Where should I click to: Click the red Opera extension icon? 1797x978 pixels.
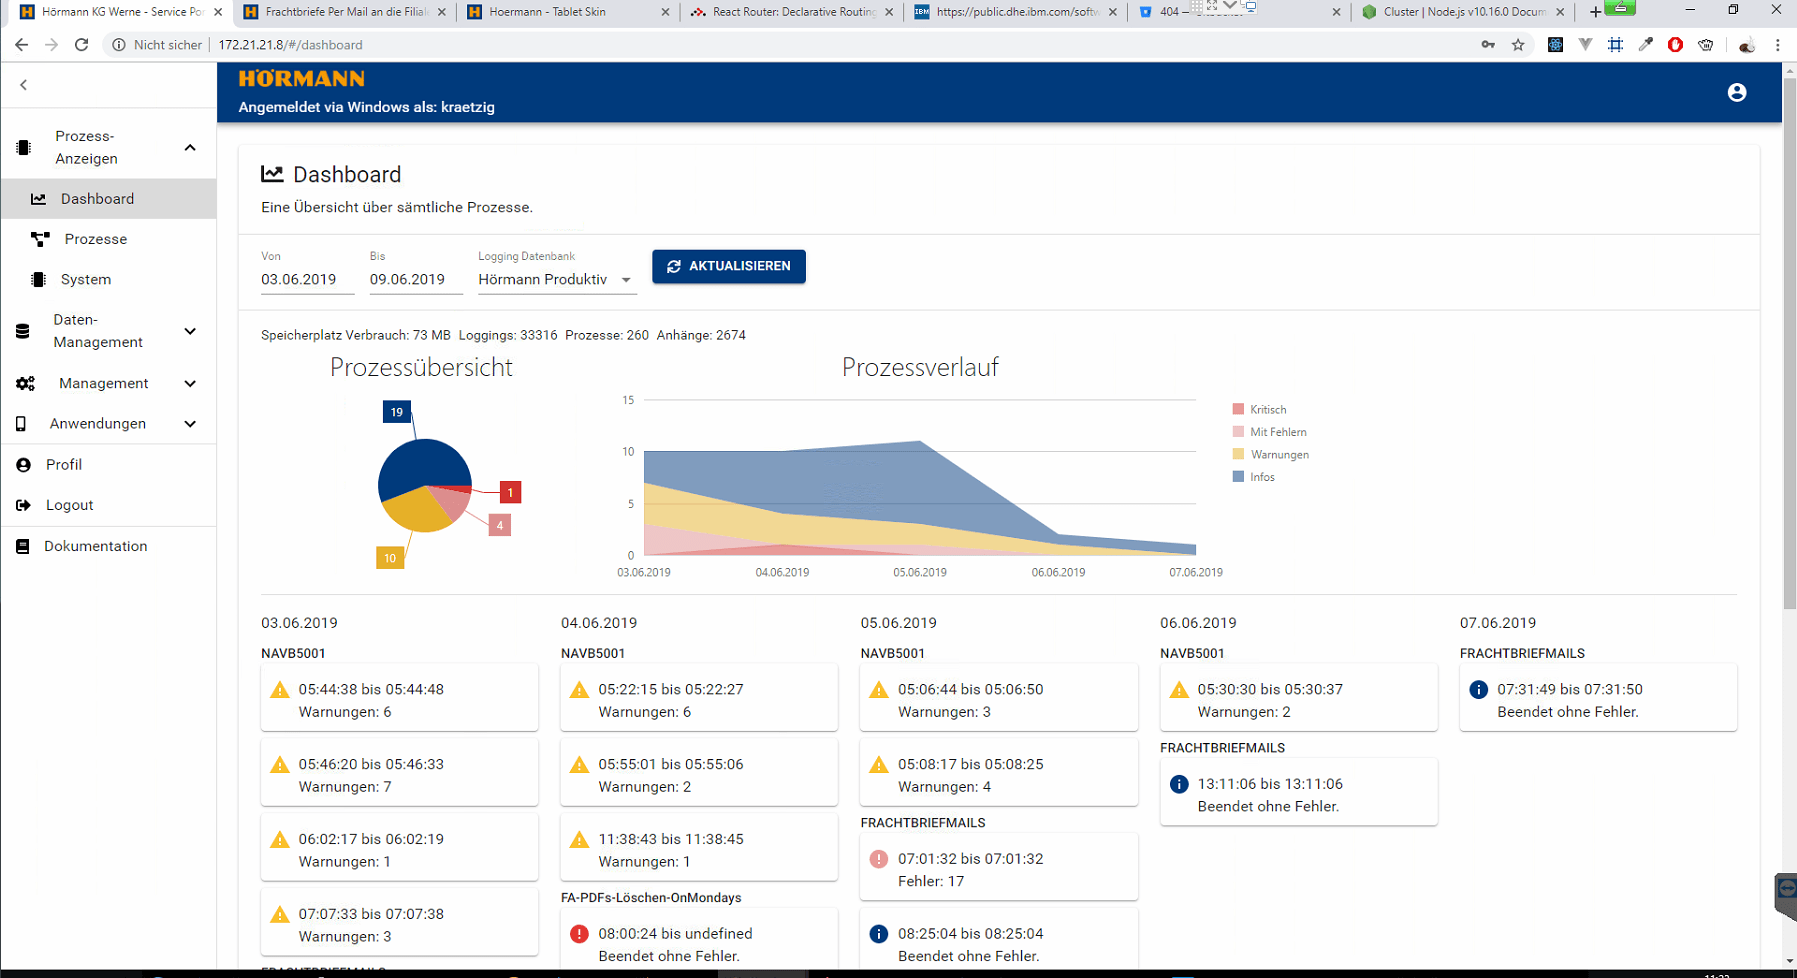[1675, 44]
